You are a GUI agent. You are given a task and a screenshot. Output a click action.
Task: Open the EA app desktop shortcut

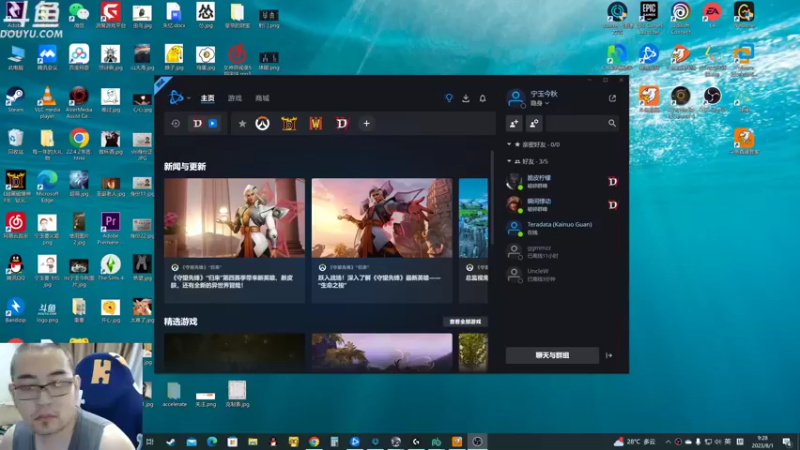coord(712,15)
